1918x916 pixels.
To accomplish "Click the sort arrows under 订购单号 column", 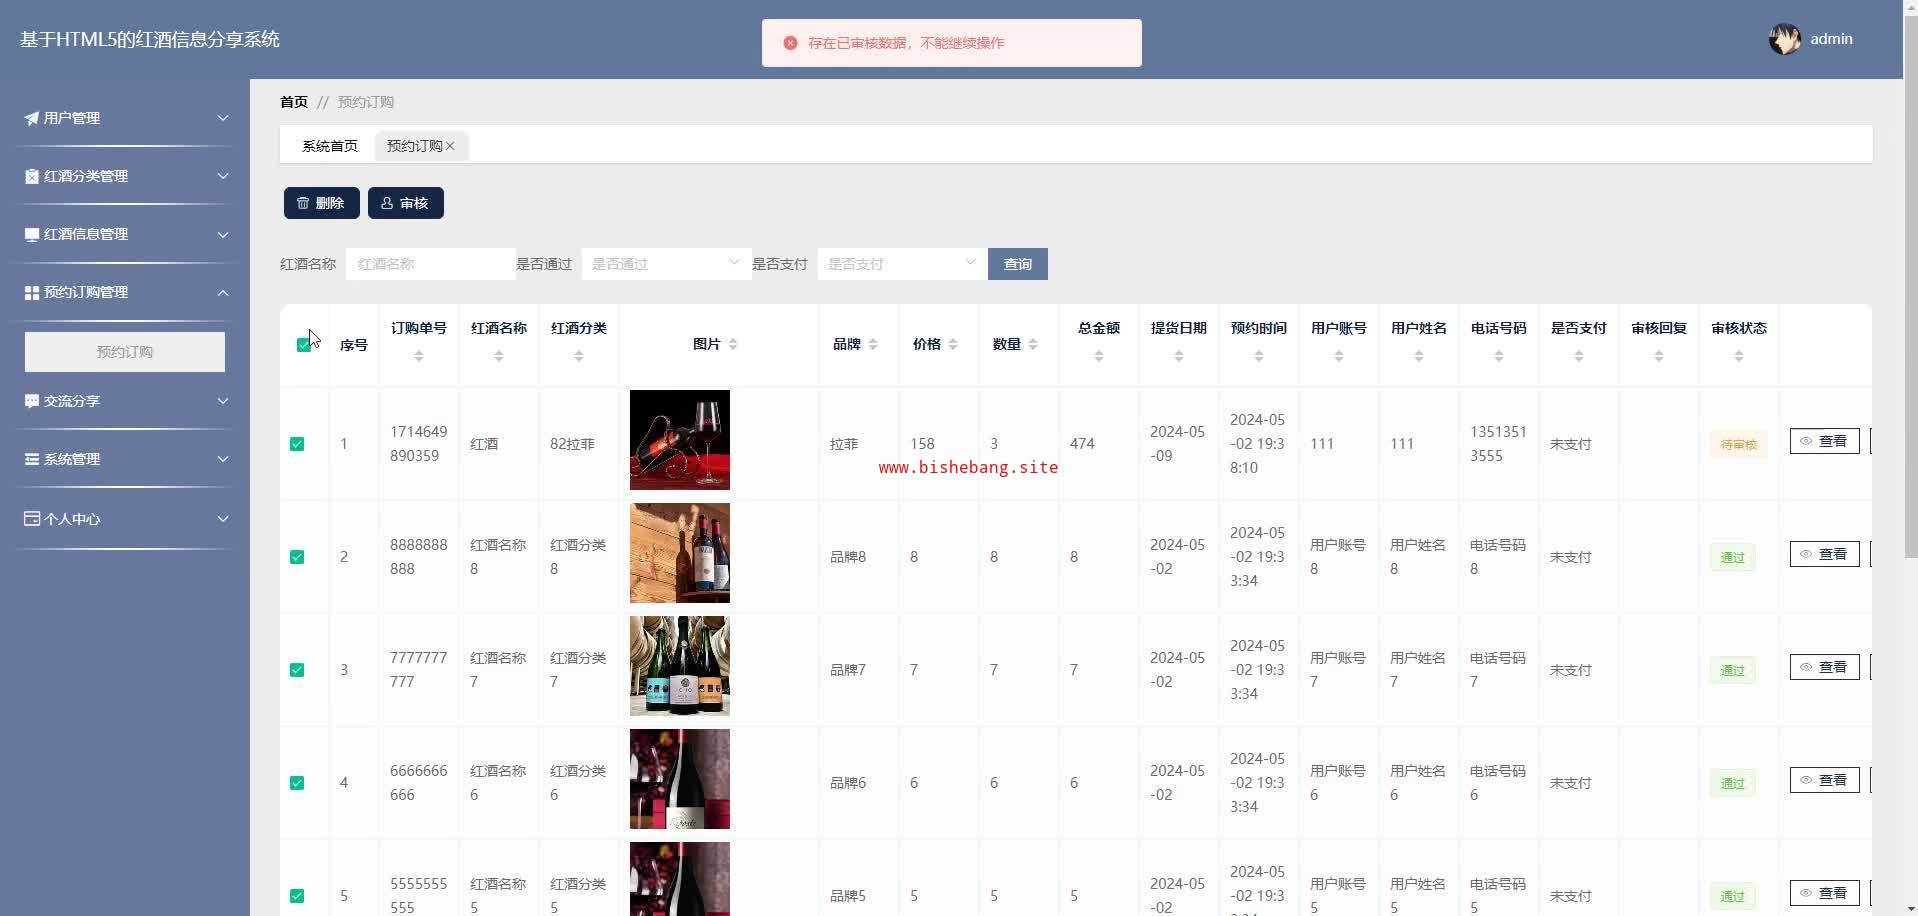I will click(419, 356).
